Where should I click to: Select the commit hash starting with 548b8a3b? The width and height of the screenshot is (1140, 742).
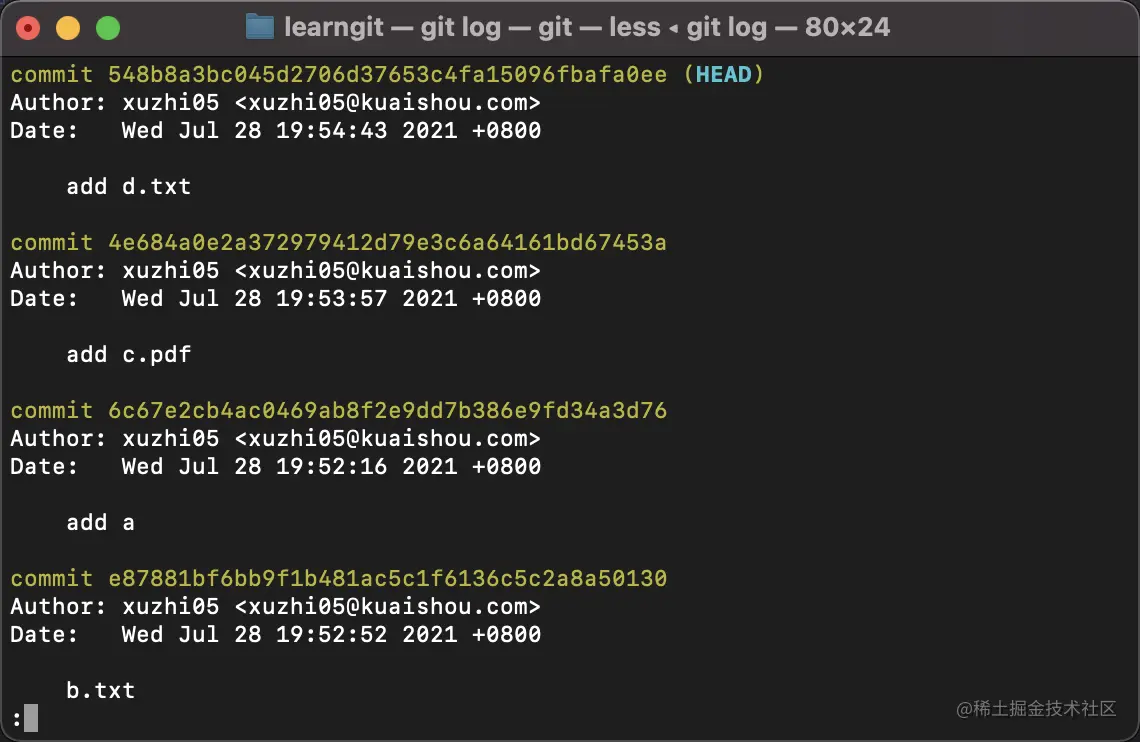tap(387, 74)
